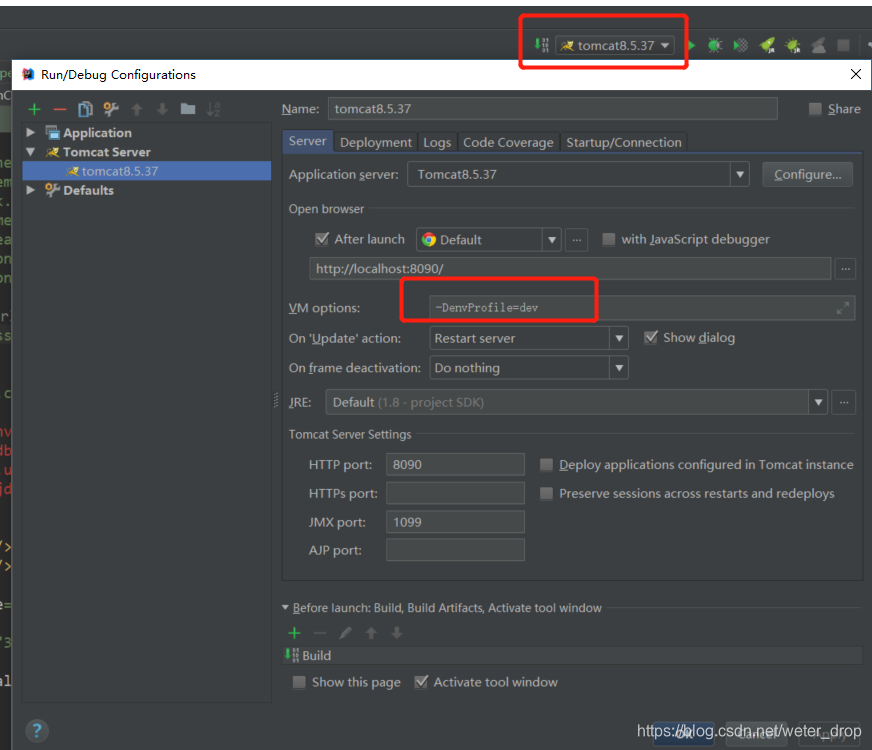This screenshot has height=750, width=872.
Task: Open the JRE dropdown
Action: pos(818,402)
